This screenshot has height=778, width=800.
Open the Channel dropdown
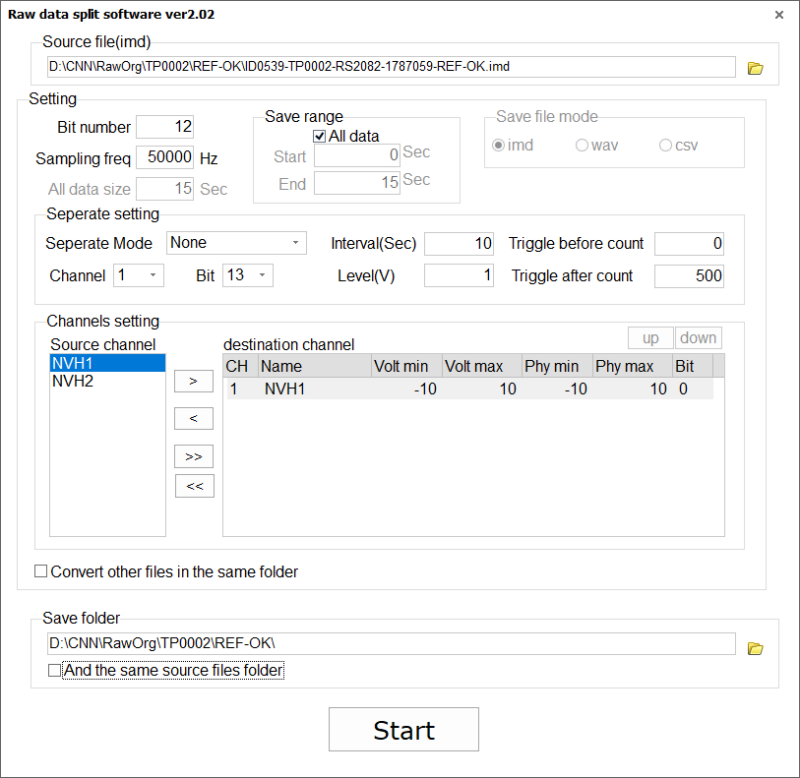(138, 275)
